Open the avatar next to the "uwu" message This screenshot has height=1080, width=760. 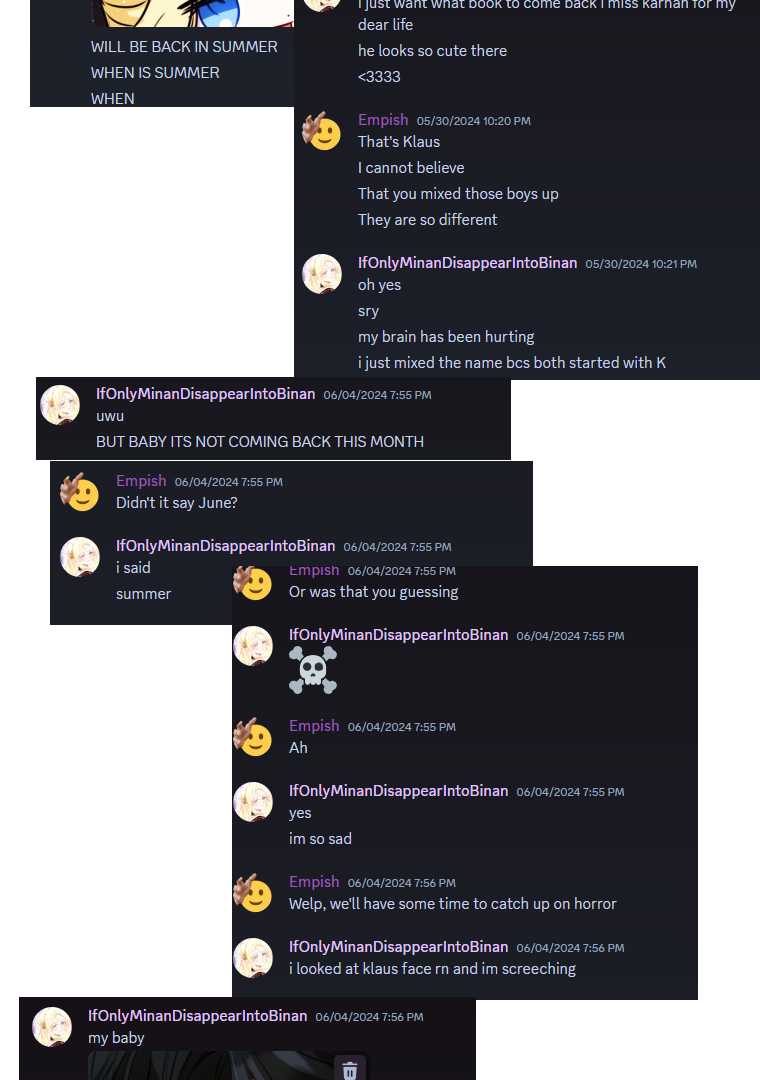(x=60, y=404)
